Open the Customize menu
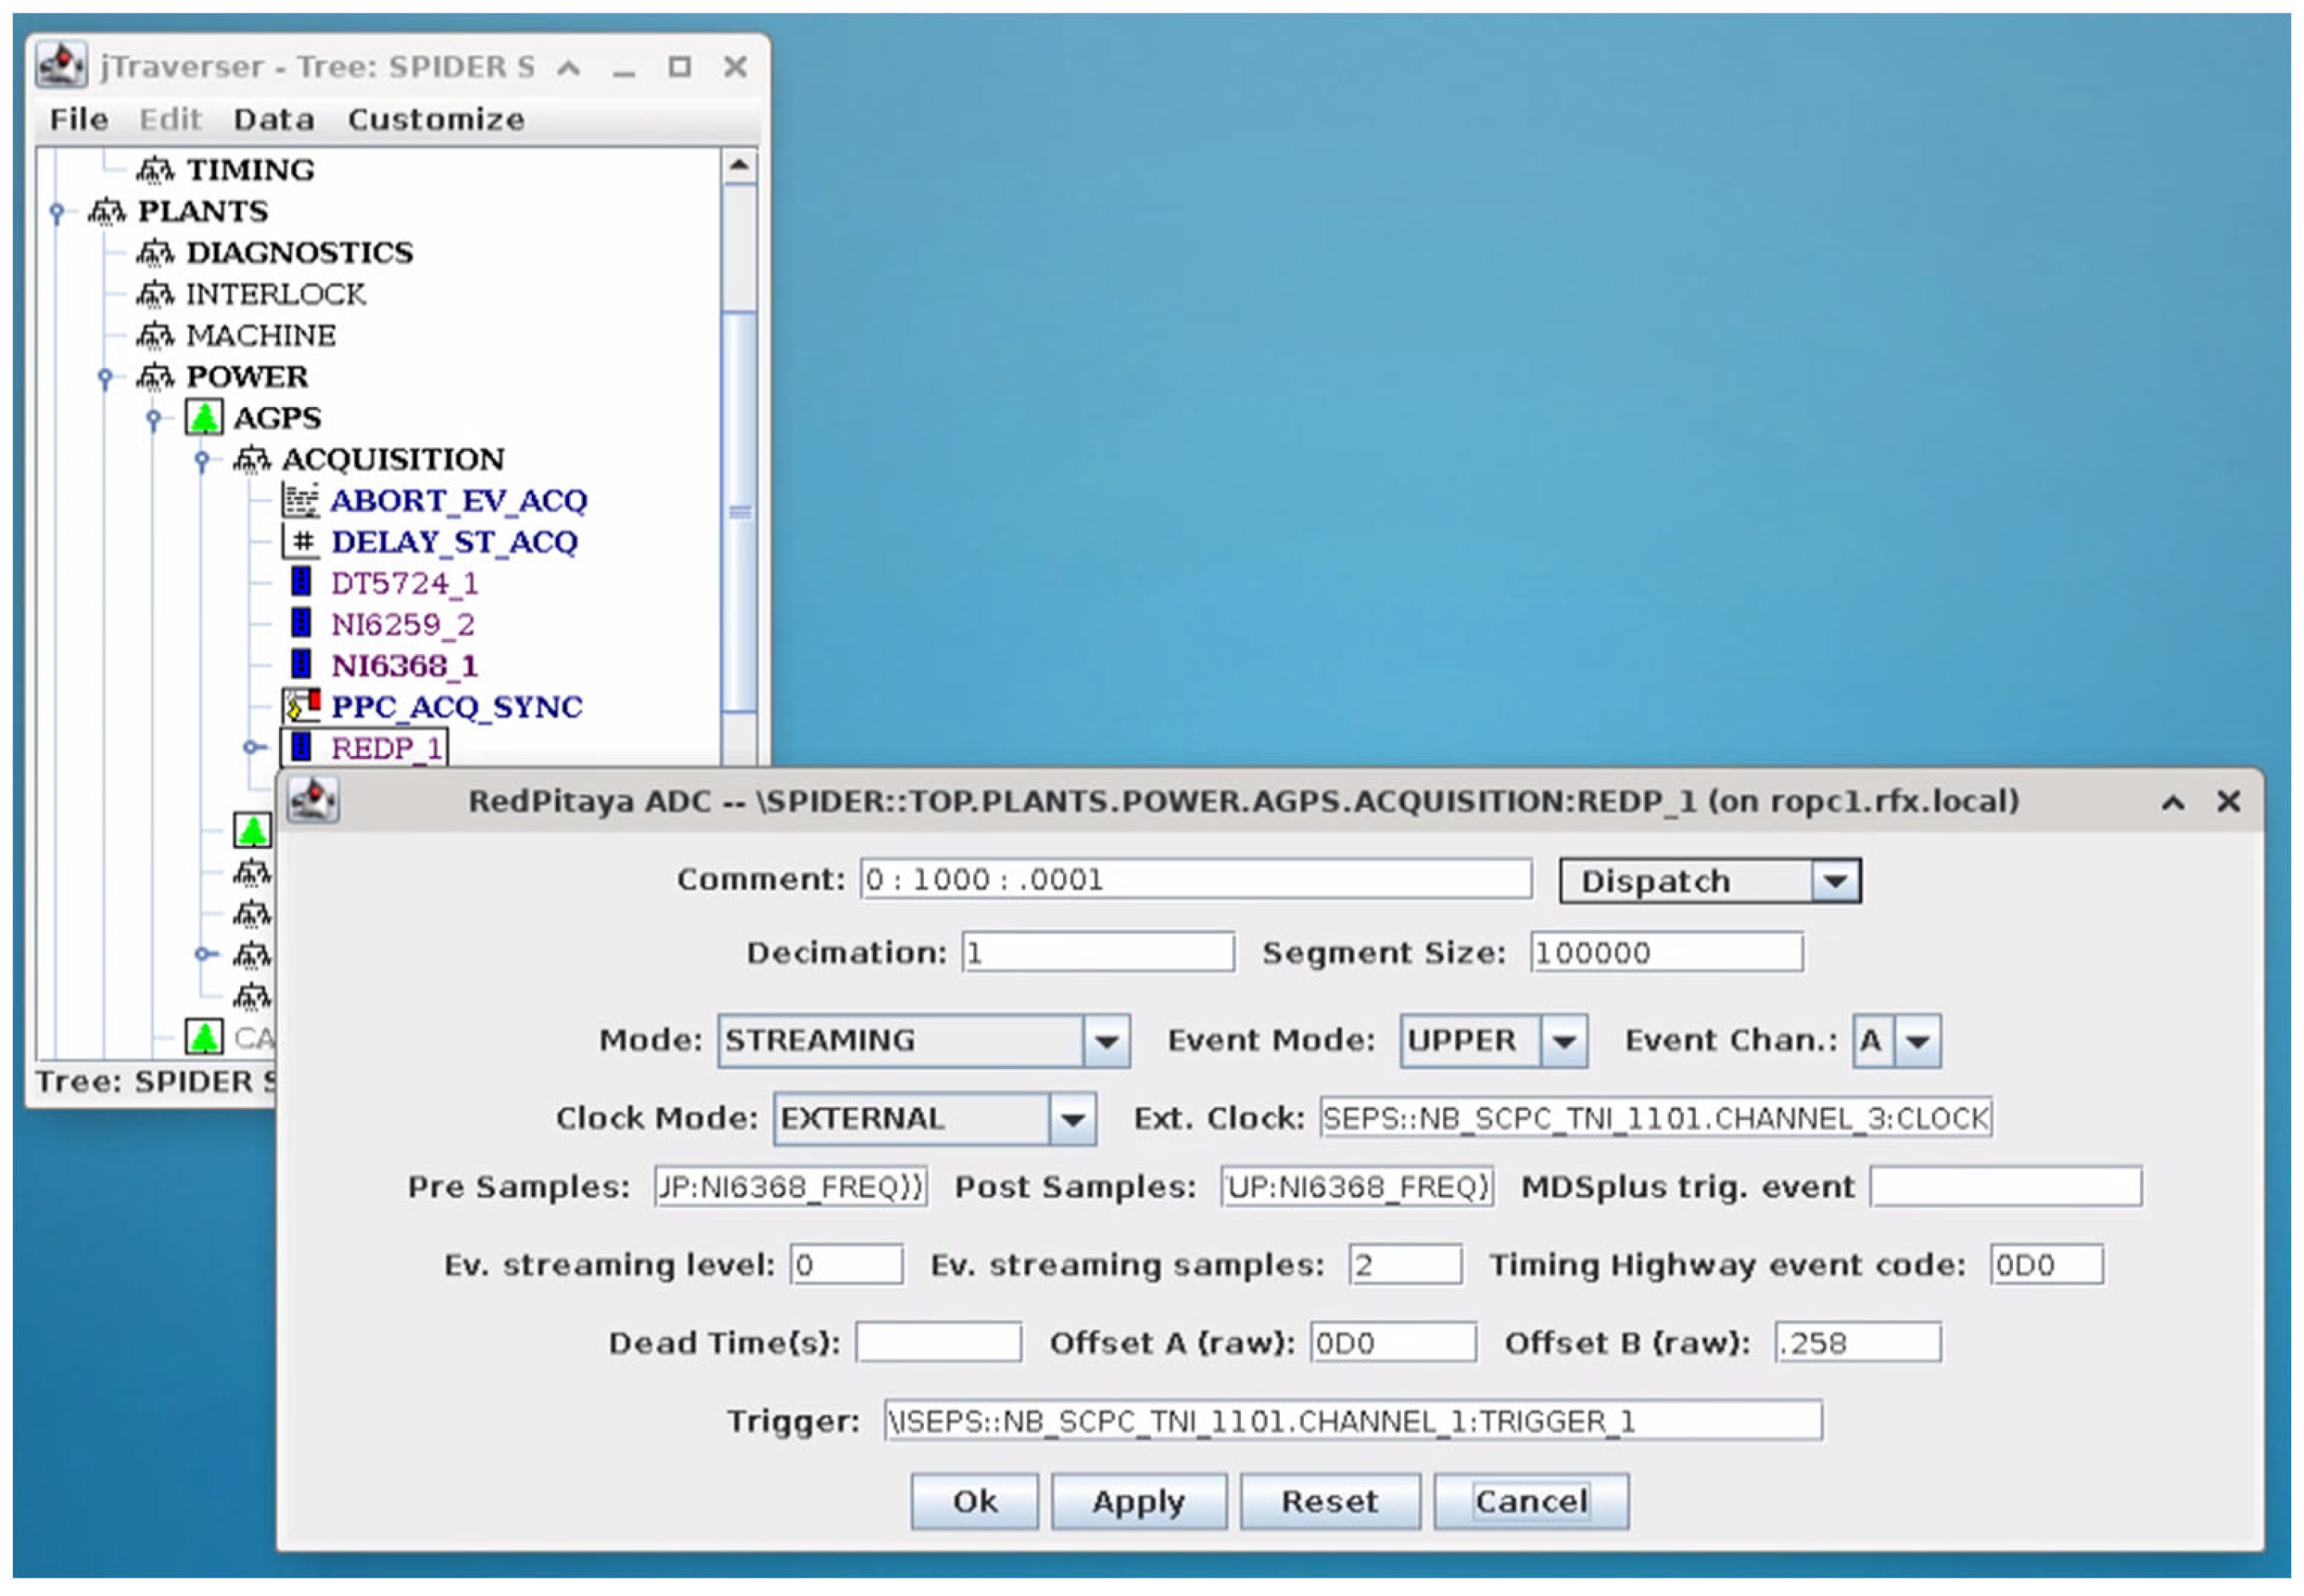The image size is (2304, 1596). click(435, 120)
